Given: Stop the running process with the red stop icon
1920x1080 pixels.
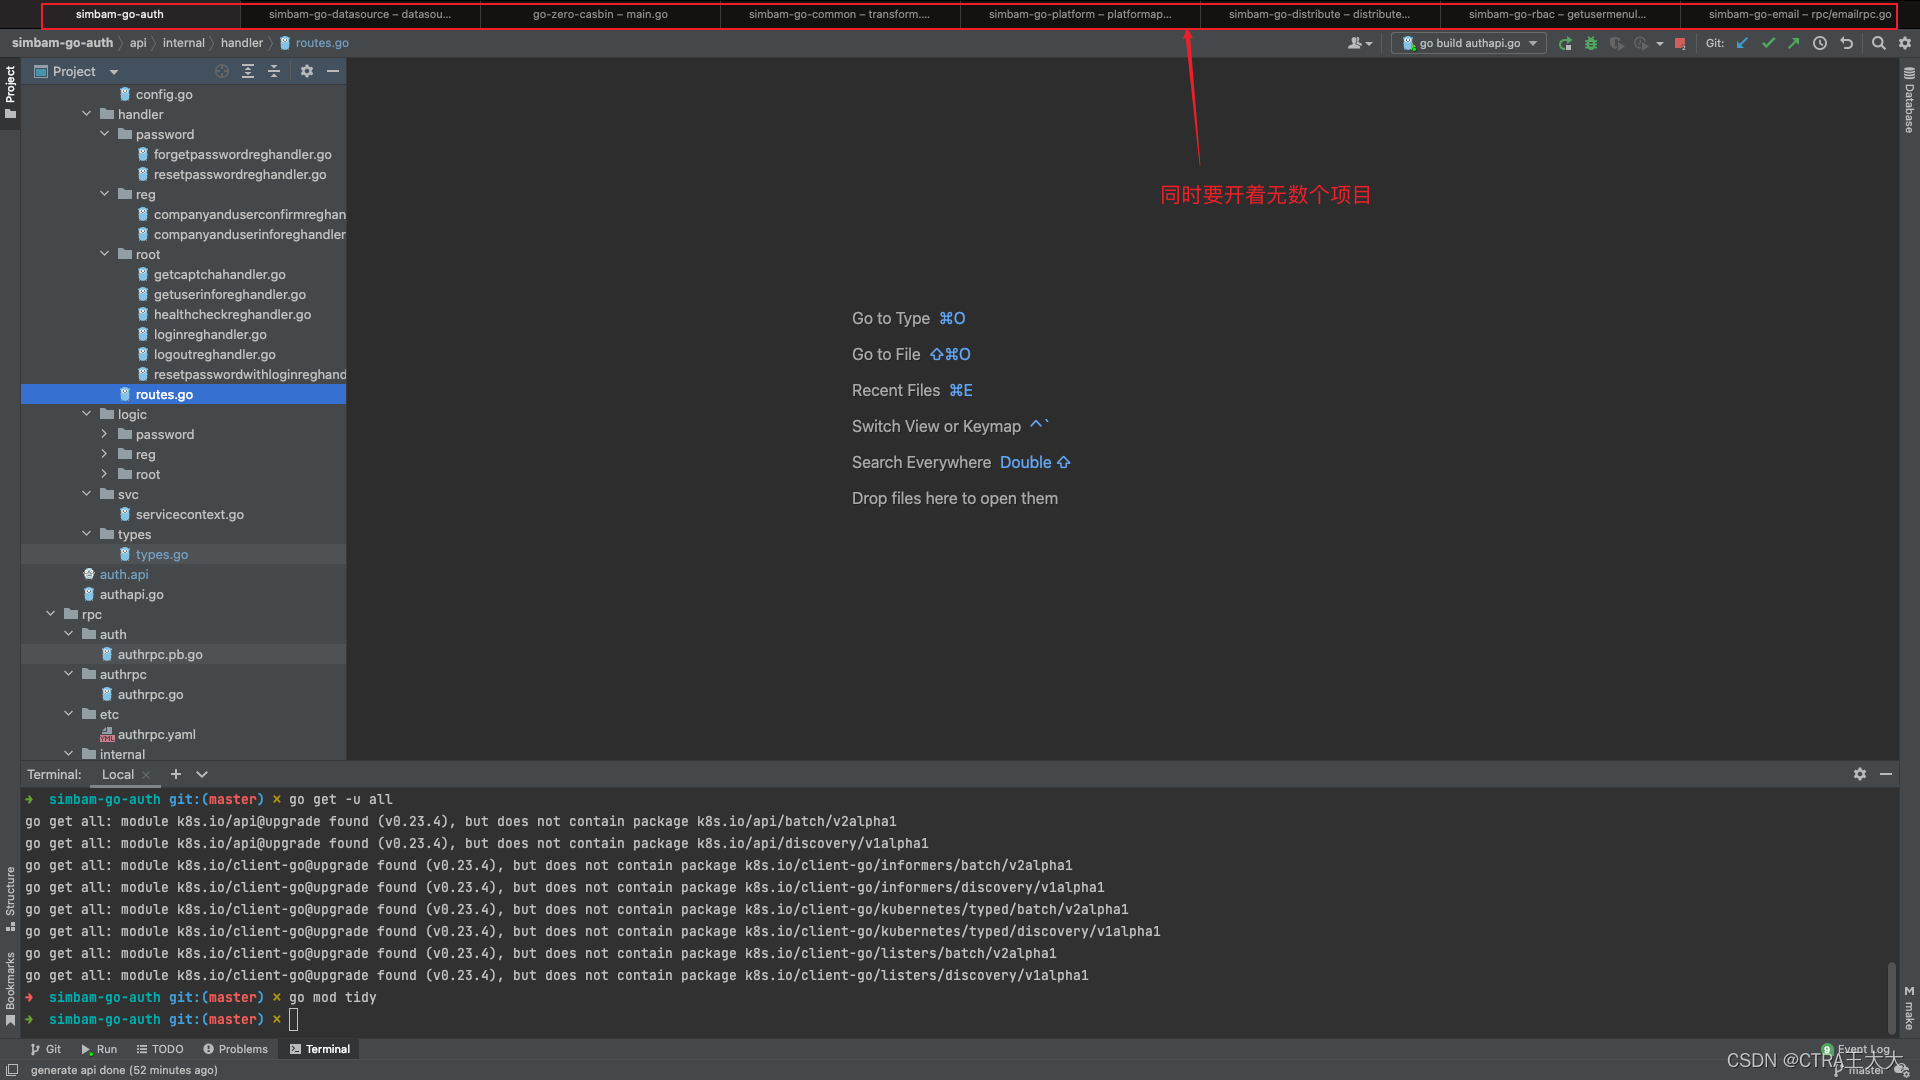Looking at the screenshot, I should [1680, 43].
